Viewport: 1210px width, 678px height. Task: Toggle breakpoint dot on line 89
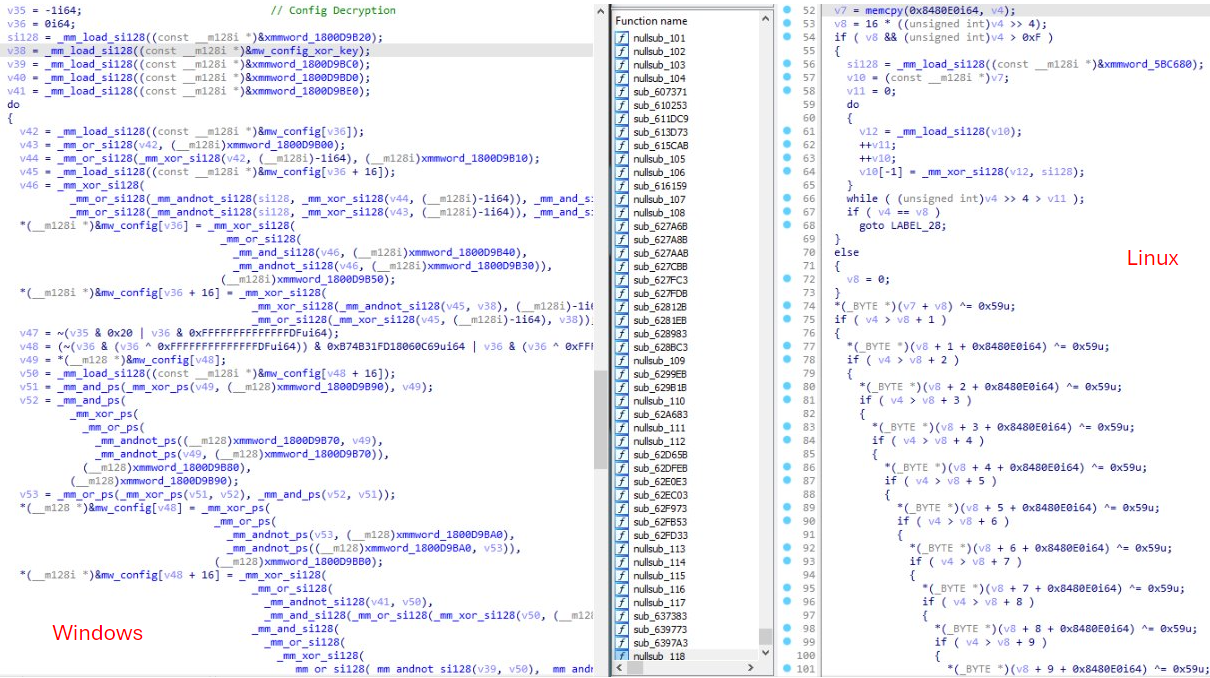click(x=787, y=508)
